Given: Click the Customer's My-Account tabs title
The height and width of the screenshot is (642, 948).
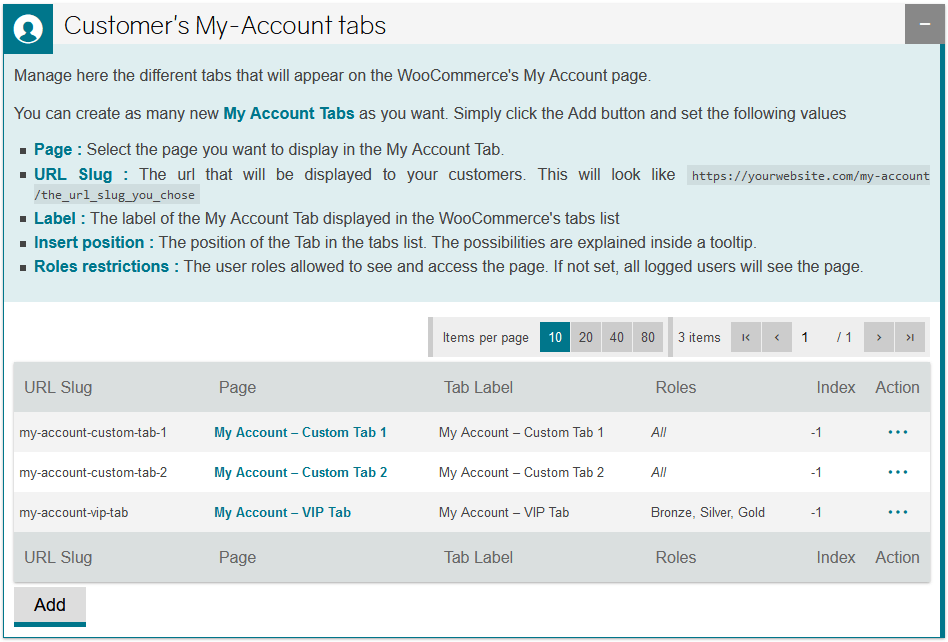Looking at the screenshot, I should (225, 25).
